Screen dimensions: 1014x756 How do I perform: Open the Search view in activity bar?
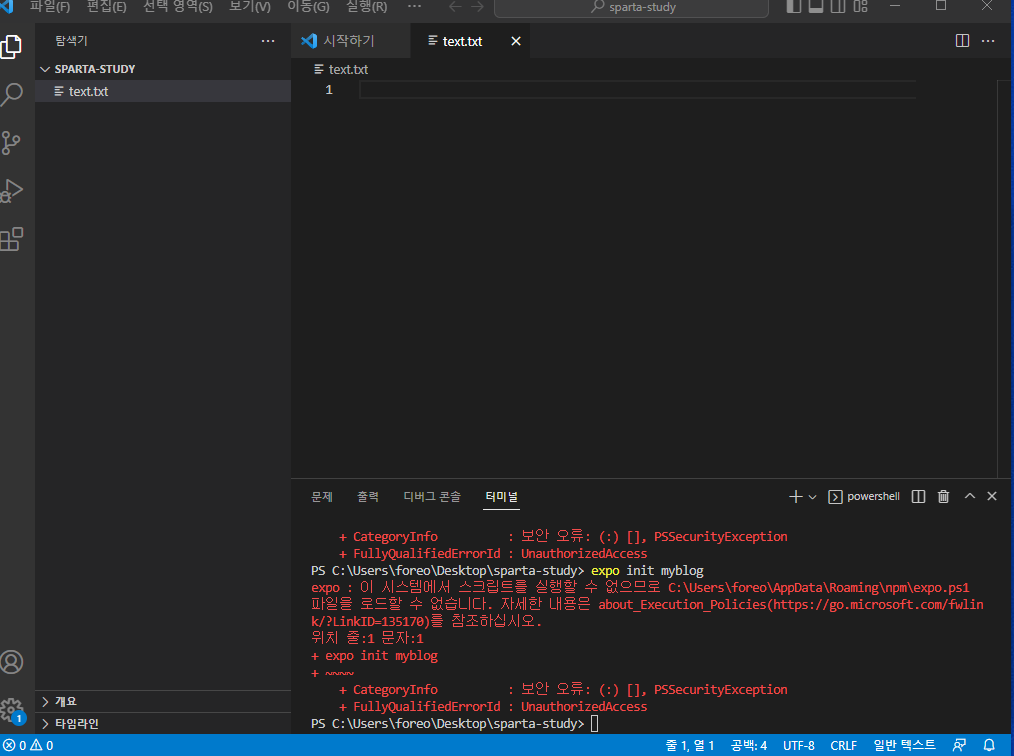click(x=12, y=94)
